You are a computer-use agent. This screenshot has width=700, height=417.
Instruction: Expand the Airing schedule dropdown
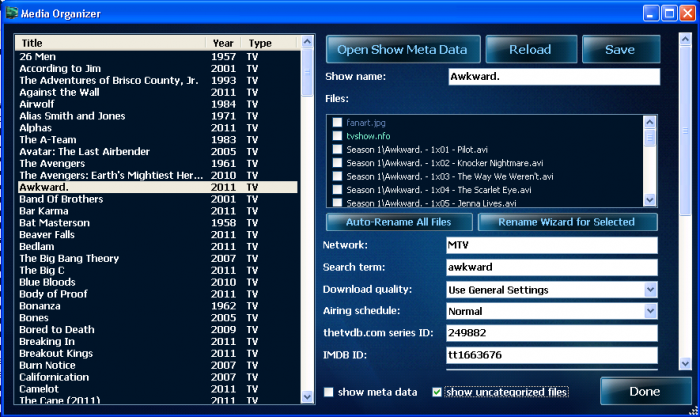650,311
